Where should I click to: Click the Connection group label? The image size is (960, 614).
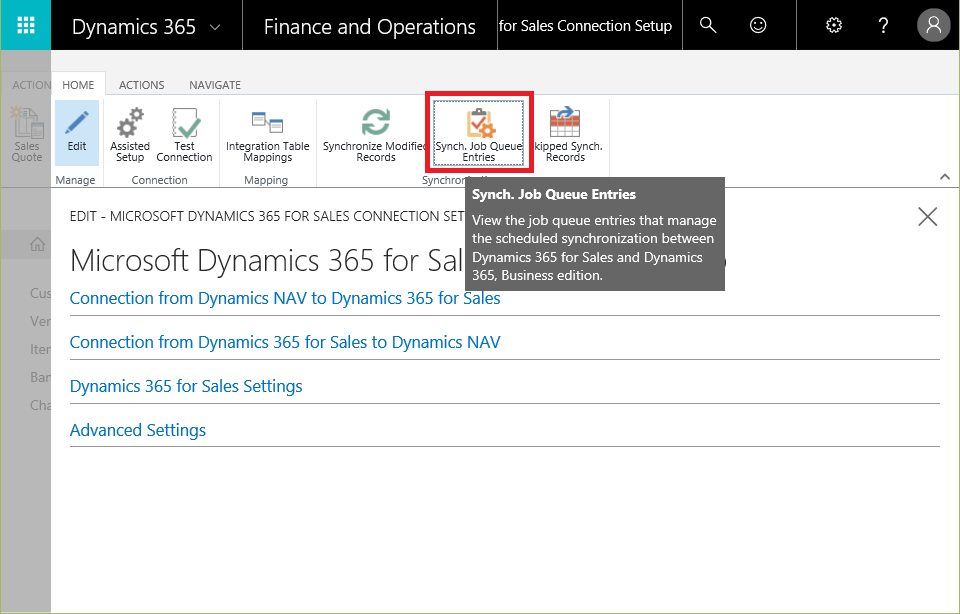[160, 180]
